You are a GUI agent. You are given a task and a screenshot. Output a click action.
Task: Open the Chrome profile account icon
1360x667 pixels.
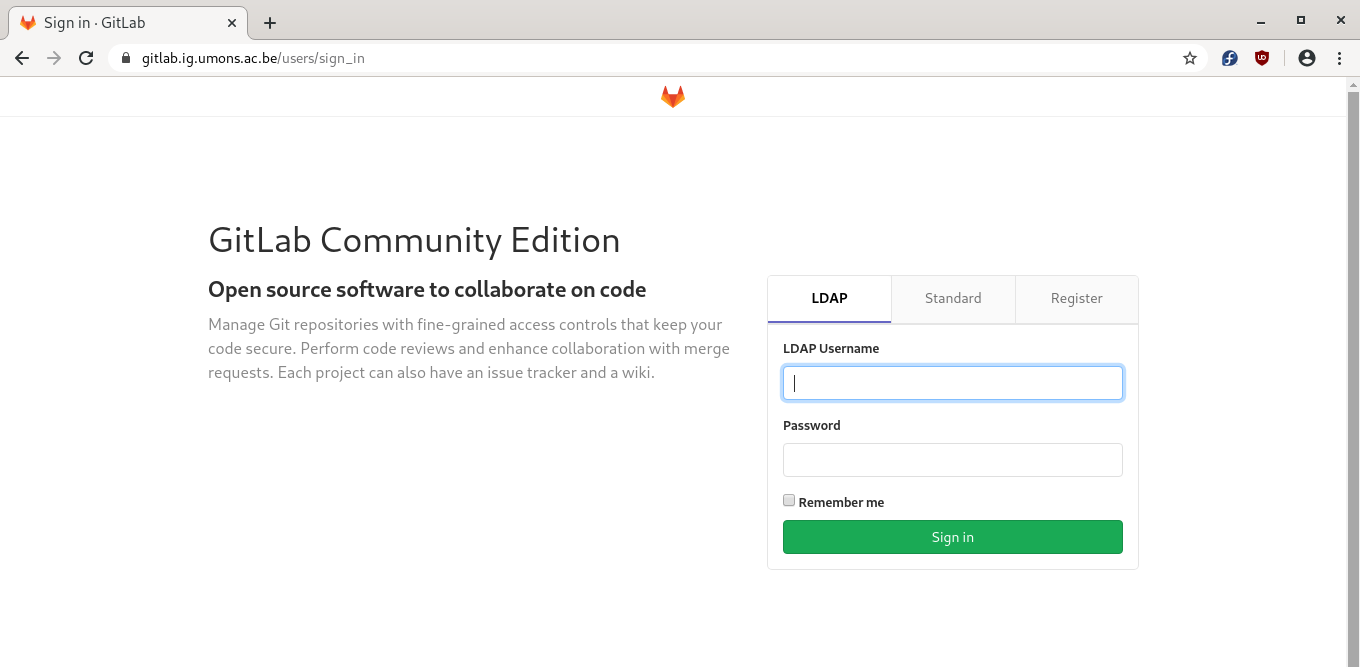pos(1307,58)
